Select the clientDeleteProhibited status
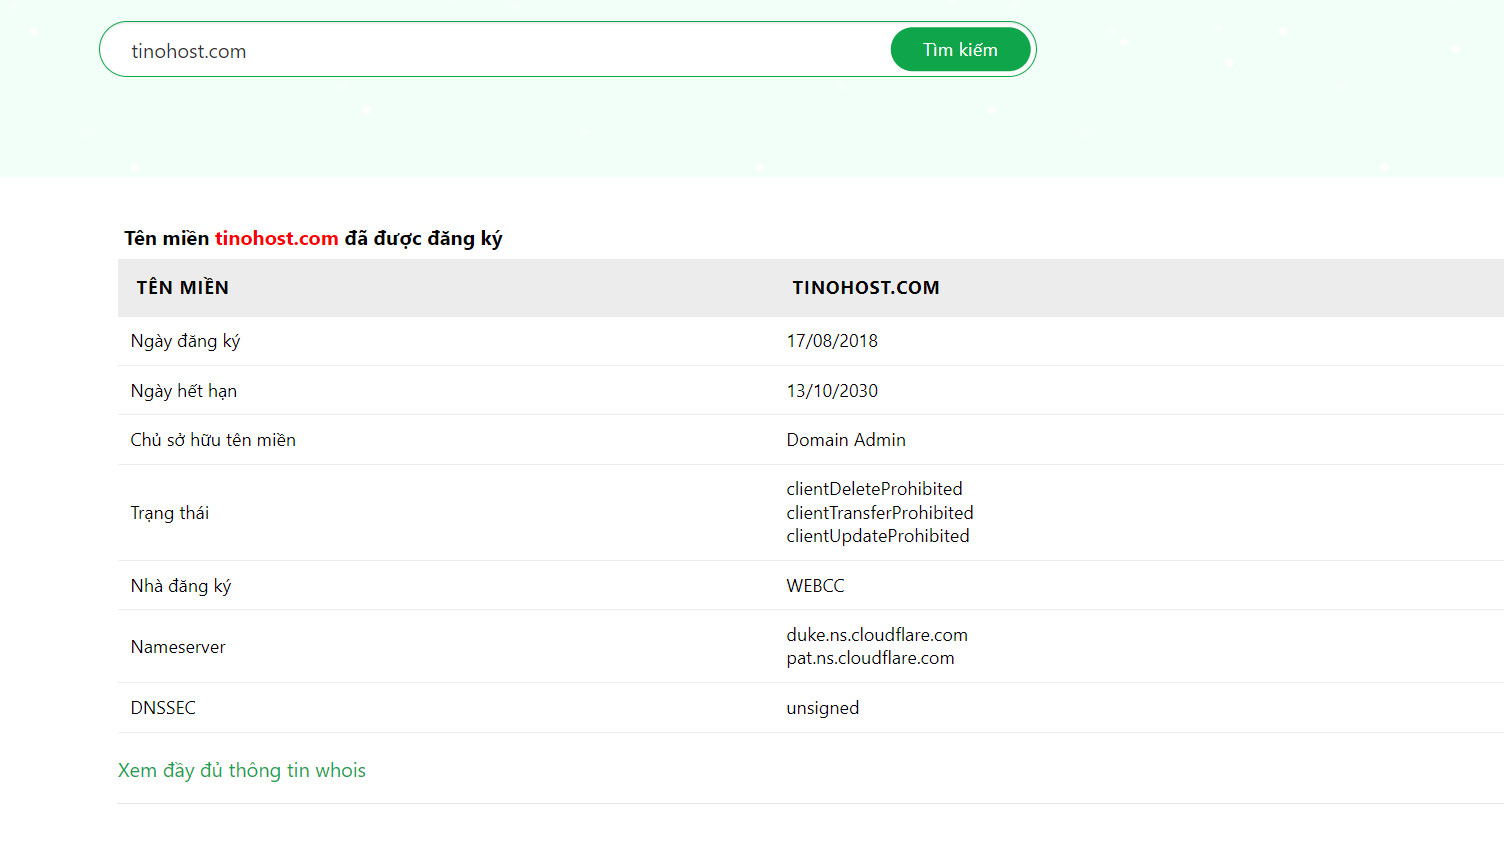 tap(874, 489)
